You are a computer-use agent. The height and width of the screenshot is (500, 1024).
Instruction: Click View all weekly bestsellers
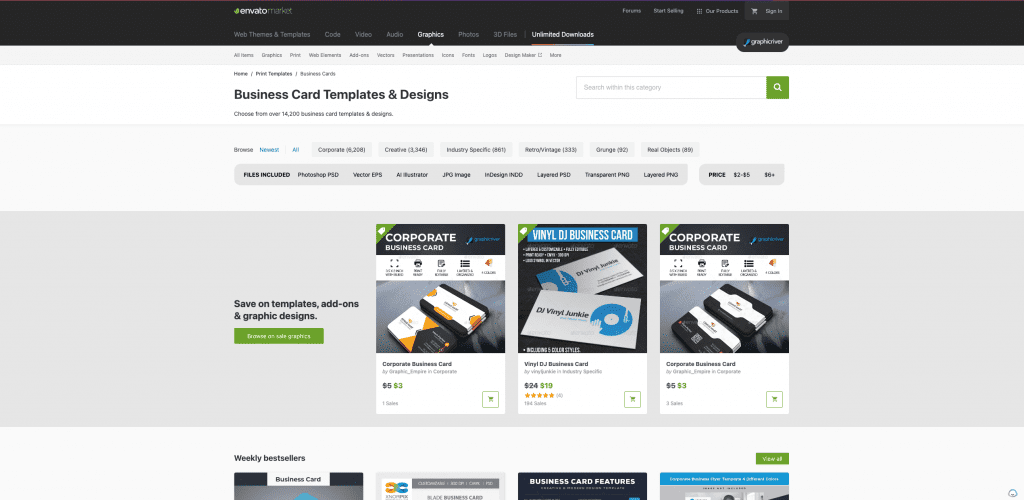tap(772, 459)
